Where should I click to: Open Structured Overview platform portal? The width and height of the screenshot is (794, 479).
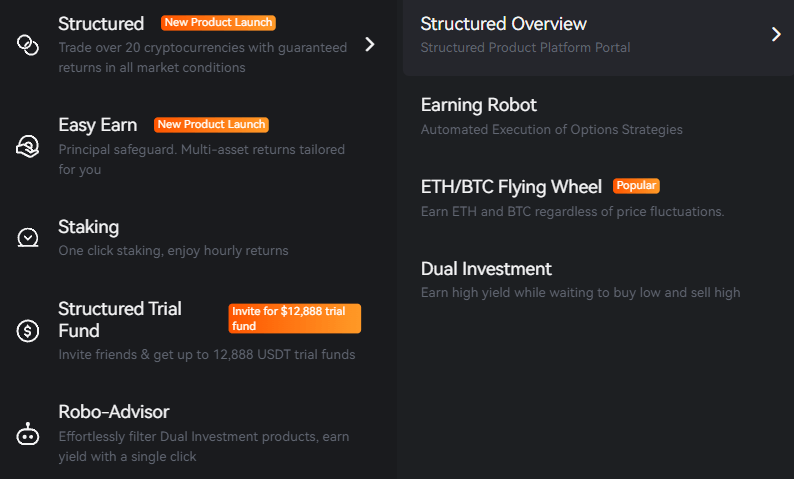[504, 24]
